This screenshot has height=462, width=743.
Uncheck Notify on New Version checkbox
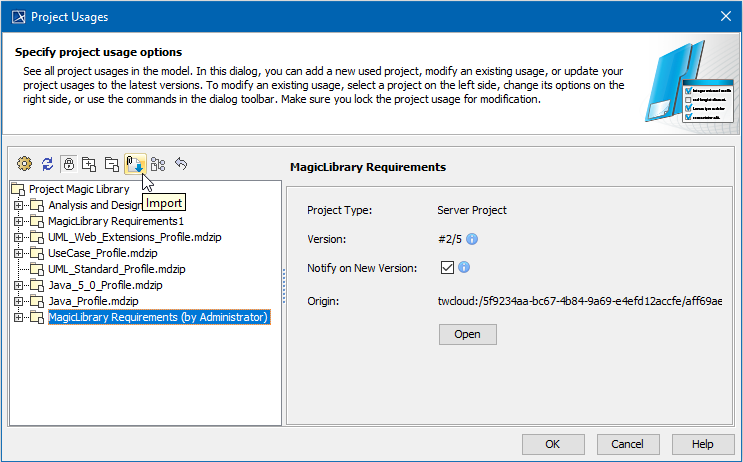pos(447,268)
